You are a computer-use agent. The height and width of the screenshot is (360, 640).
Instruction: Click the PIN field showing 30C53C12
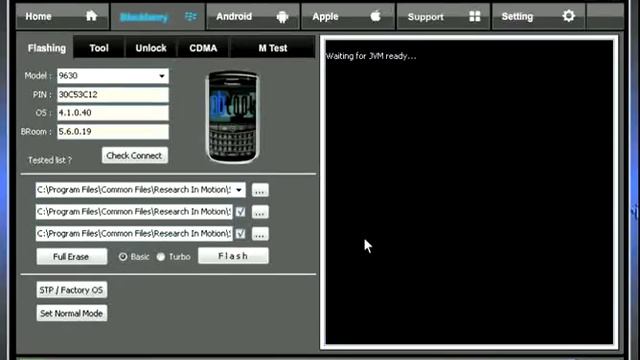[113, 95]
